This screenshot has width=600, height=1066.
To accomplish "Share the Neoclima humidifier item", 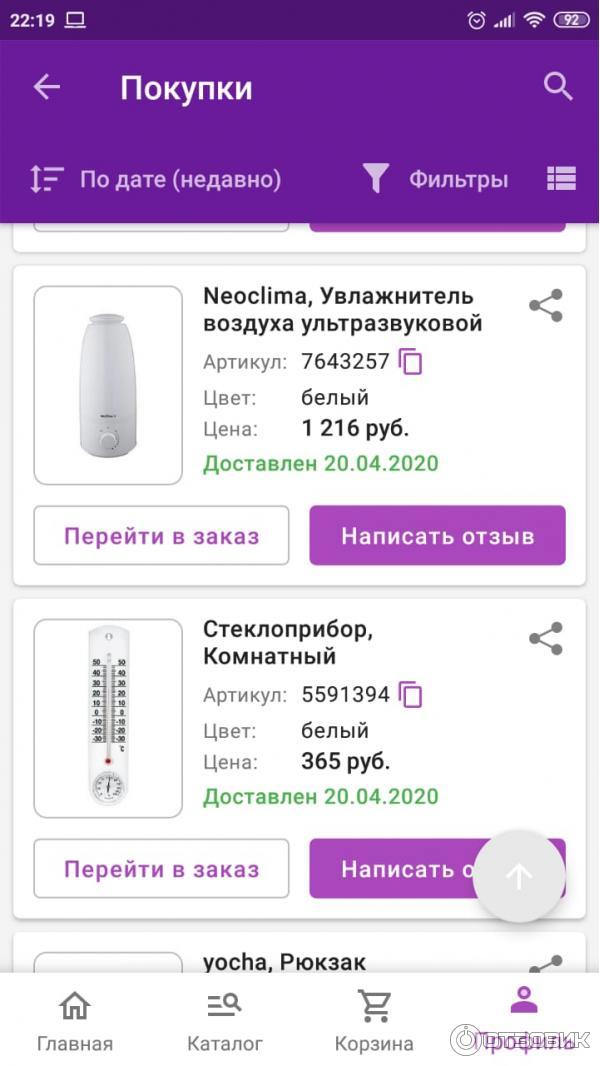I will [x=546, y=306].
